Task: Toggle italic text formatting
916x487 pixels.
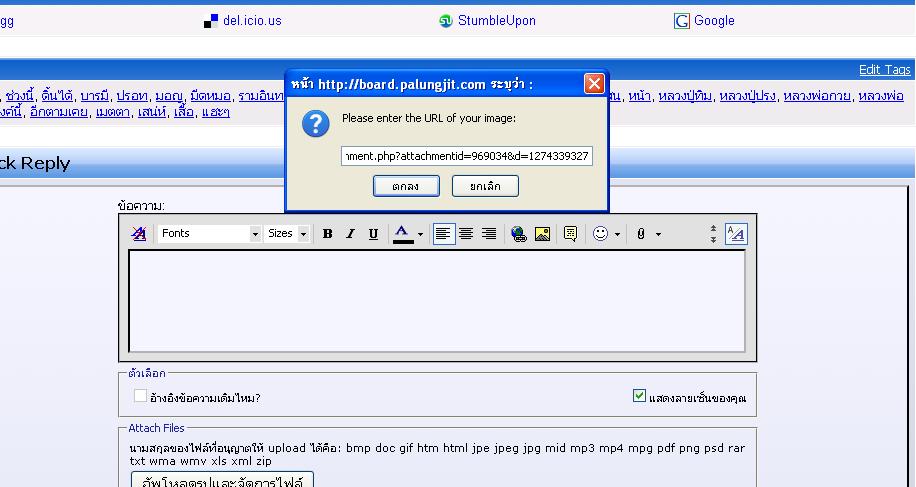Action: pyautogui.click(x=350, y=234)
